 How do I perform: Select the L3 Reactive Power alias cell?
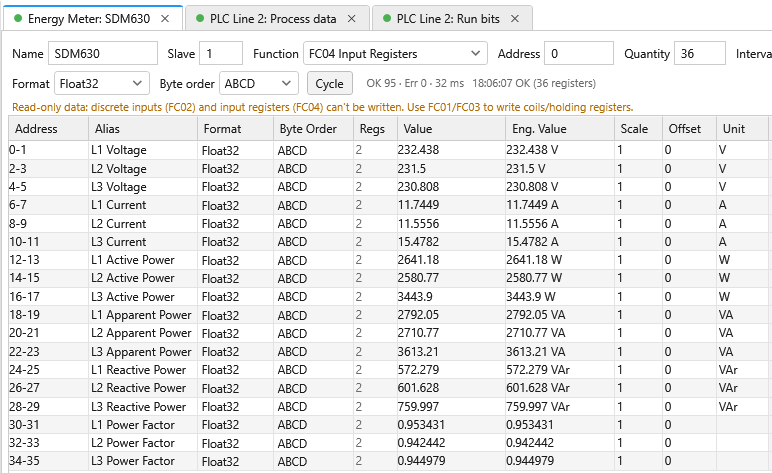(143, 407)
